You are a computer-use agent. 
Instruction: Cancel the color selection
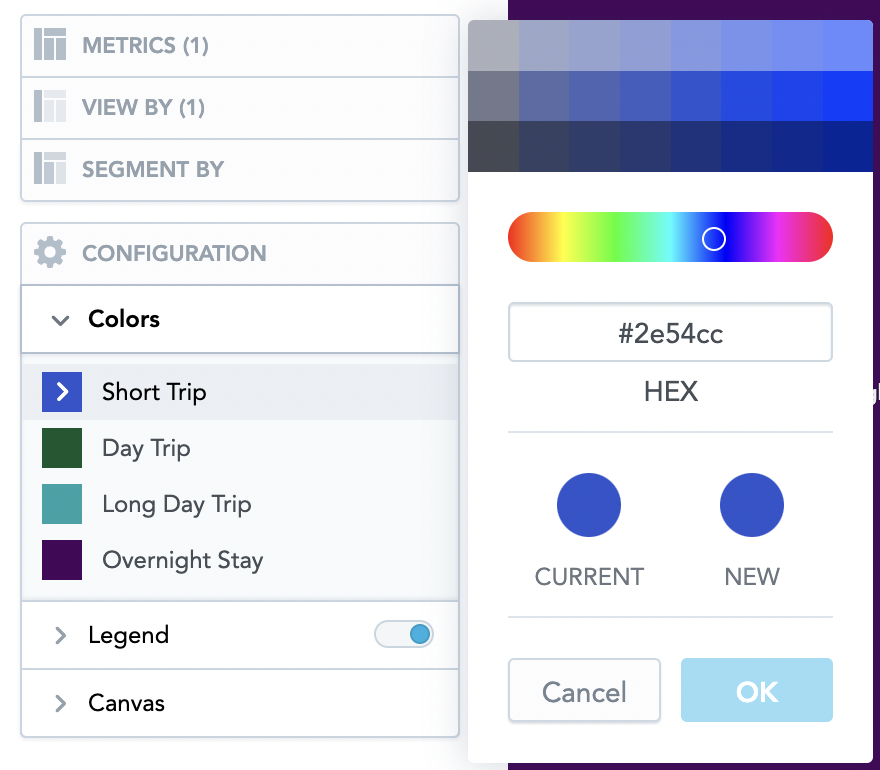(584, 691)
